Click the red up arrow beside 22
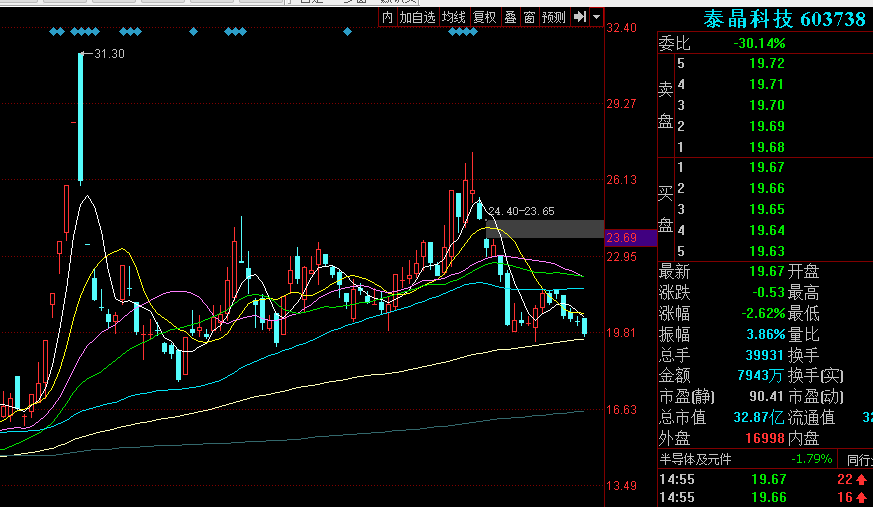This screenshot has height=507, width=873. pos(862,479)
